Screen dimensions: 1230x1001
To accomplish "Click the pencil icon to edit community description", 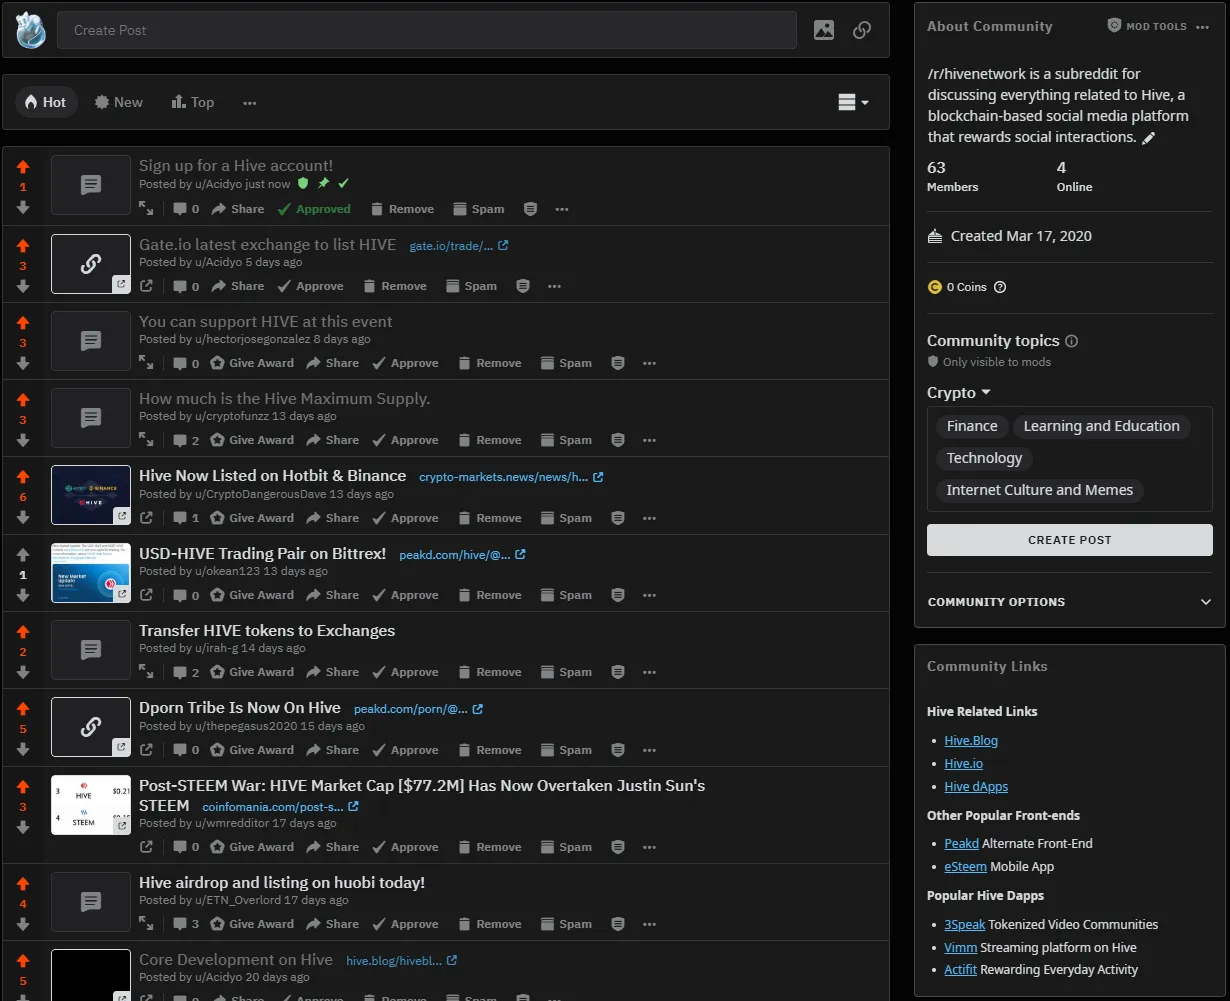I will click(1149, 138).
